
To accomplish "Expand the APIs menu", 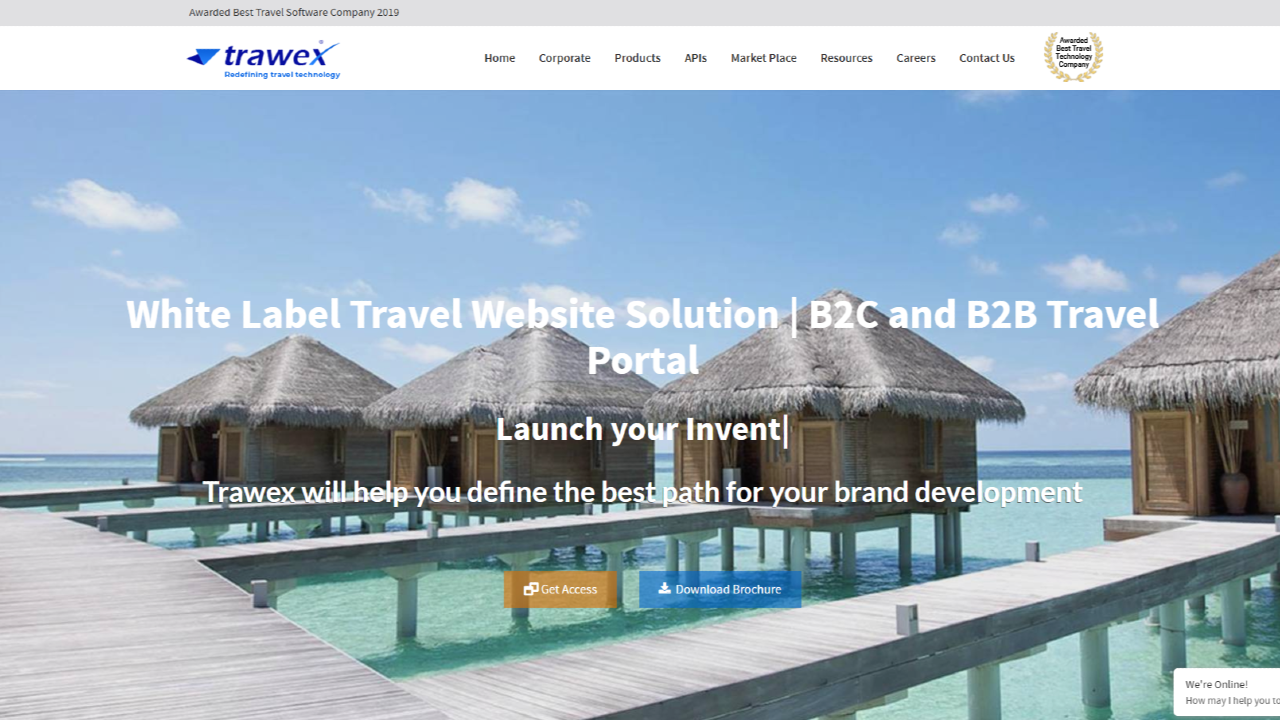I will tap(696, 58).
